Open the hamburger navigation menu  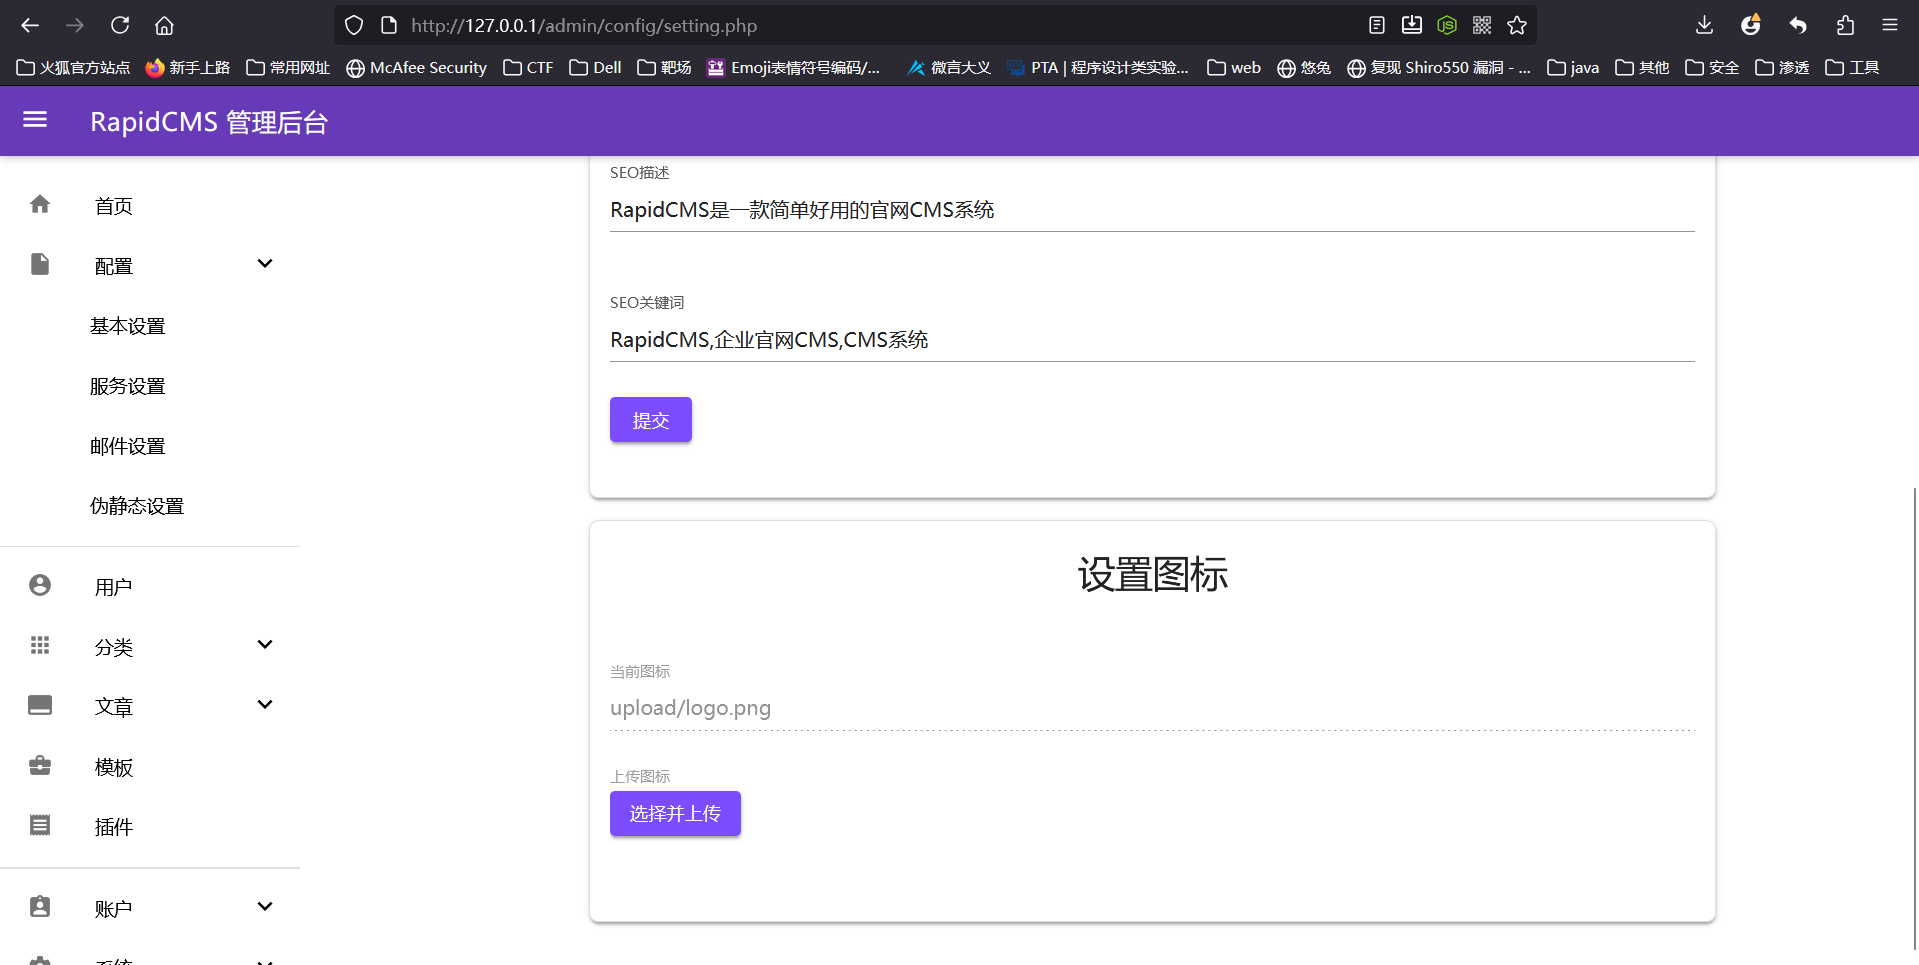click(35, 120)
